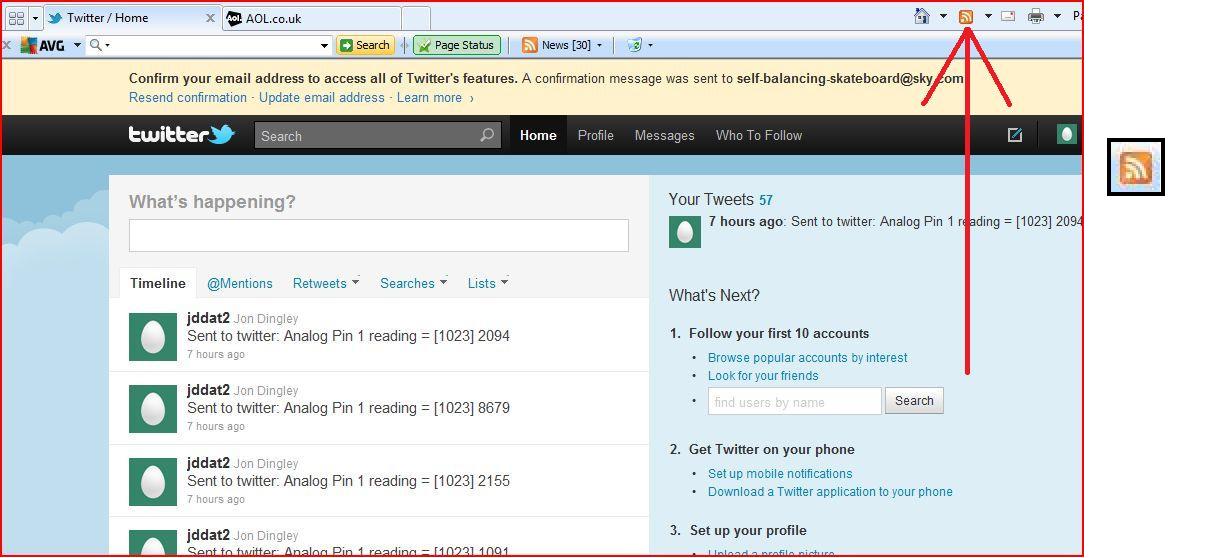Viewport: 1217px width, 558px height.
Task: Click jddat2 username on tweet ending 8679
Action: click(208, 390)
